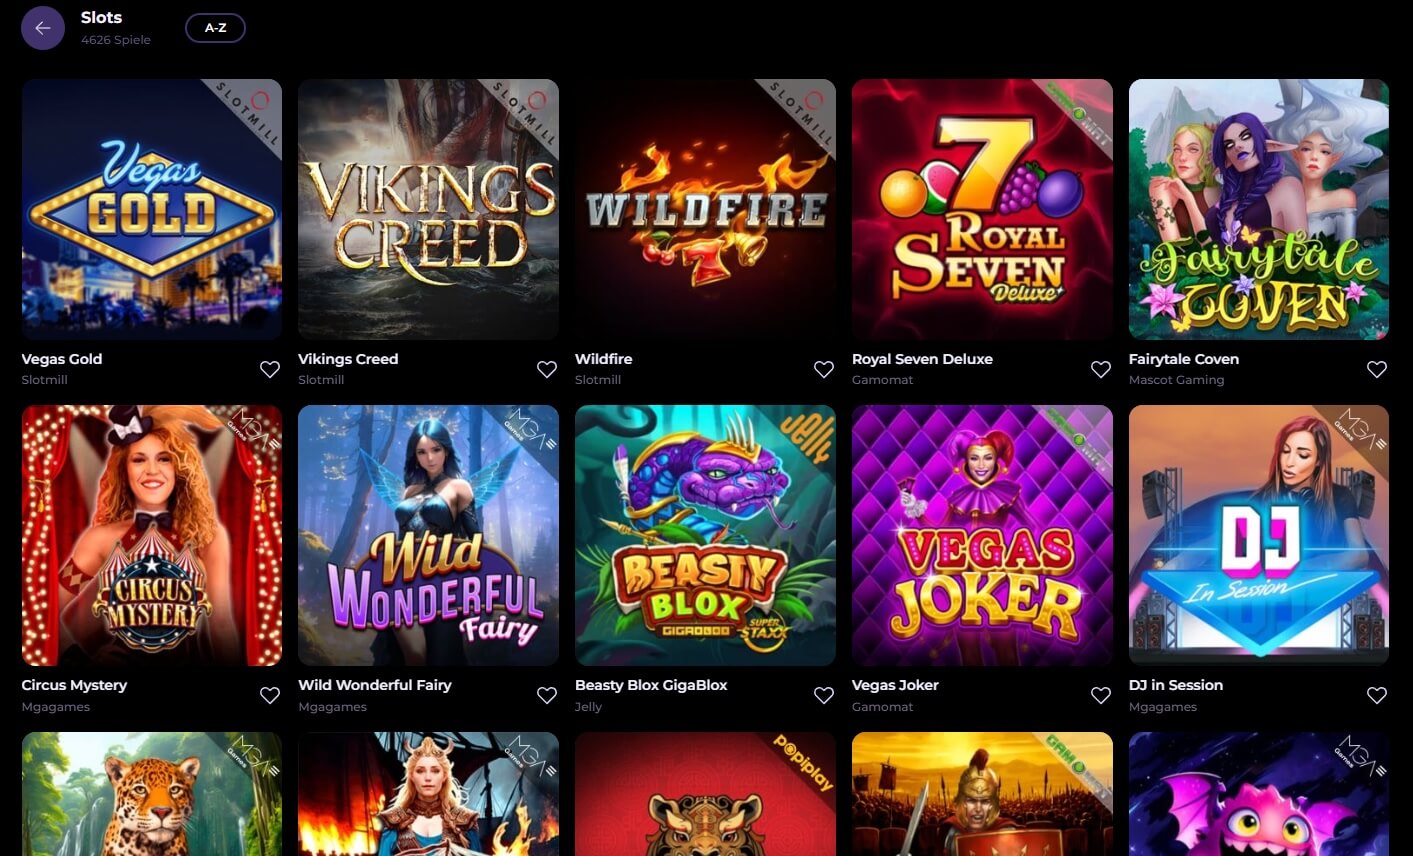The width and height of the screenshot is (1413, 856).
Task: Mark Royal Seven Deluxe as favorite
Action: pos(1101,369)
